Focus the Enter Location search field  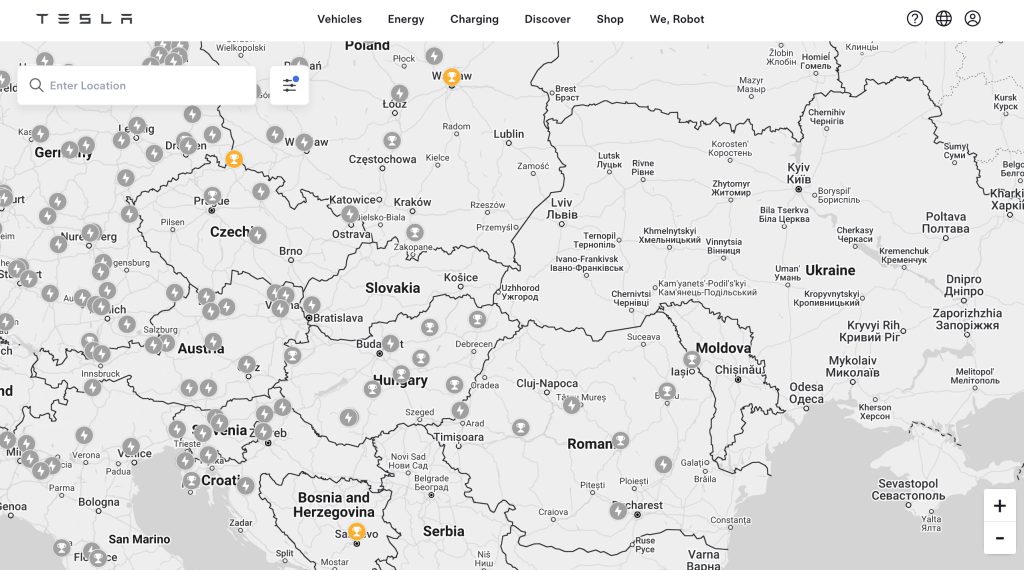[x=136, y=86]
